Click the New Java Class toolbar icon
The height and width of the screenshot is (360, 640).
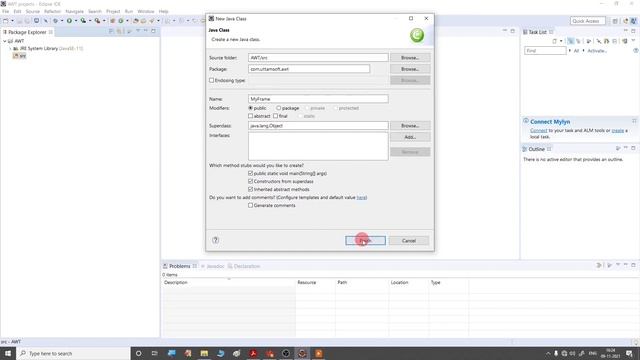pos(121,21)
